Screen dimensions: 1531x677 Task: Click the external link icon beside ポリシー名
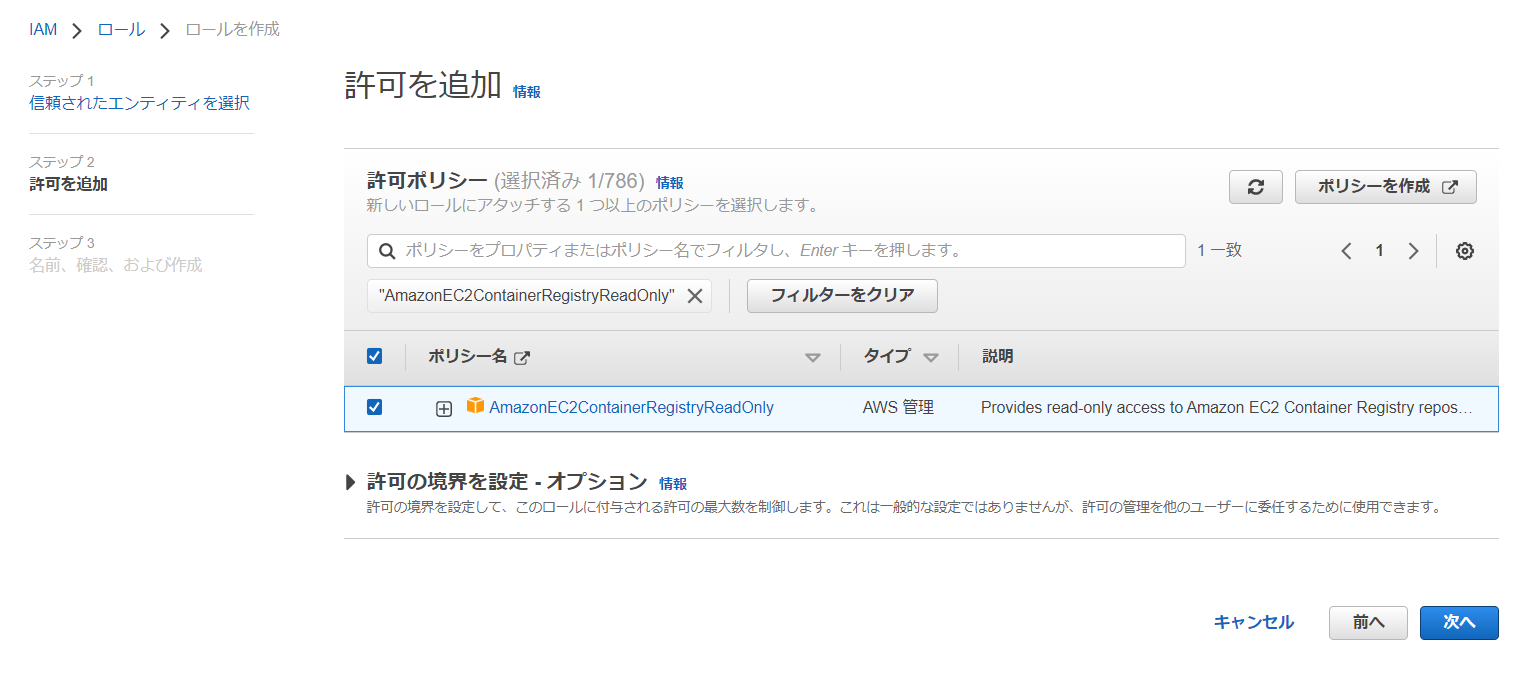[521, 357]
